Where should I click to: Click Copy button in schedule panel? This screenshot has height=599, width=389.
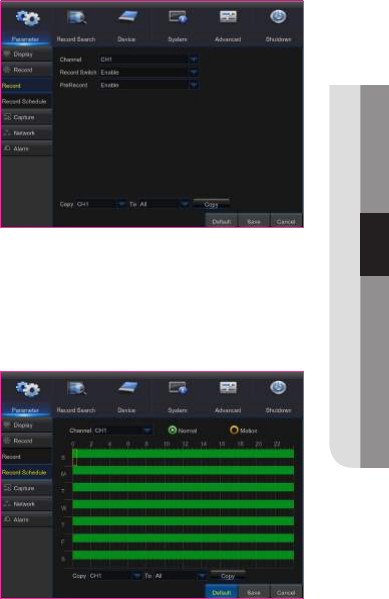click(x=228, y=576)
